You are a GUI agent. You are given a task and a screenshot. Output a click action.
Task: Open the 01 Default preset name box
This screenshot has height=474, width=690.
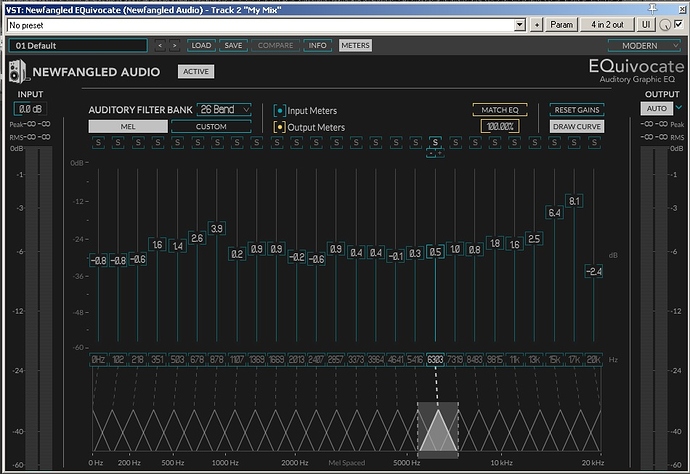(x=78, y=45)
